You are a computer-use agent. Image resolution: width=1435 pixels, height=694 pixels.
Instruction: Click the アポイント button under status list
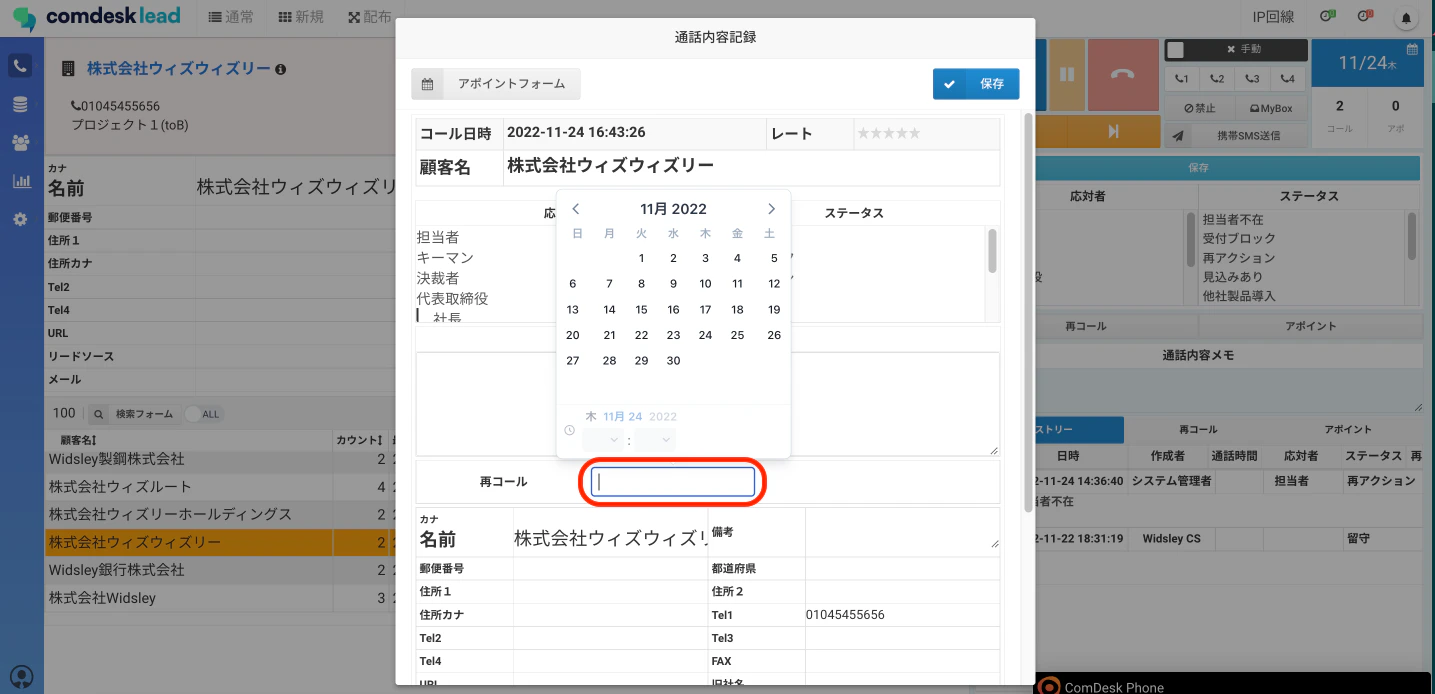(1310, 326)
